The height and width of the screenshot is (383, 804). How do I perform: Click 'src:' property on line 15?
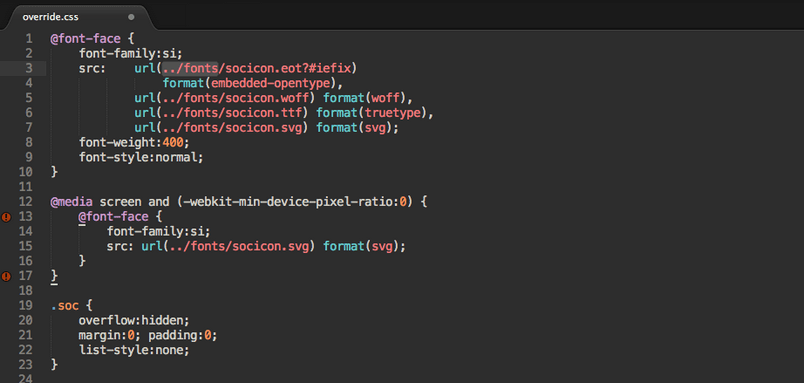coord(120,247)
